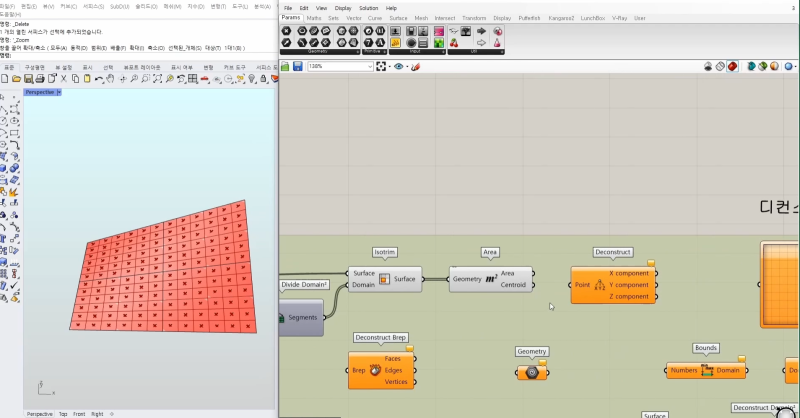Switch to the Front viewport tab in Rhino
Viewport: 800px width, 418px height.
click(x=79, y=414)
